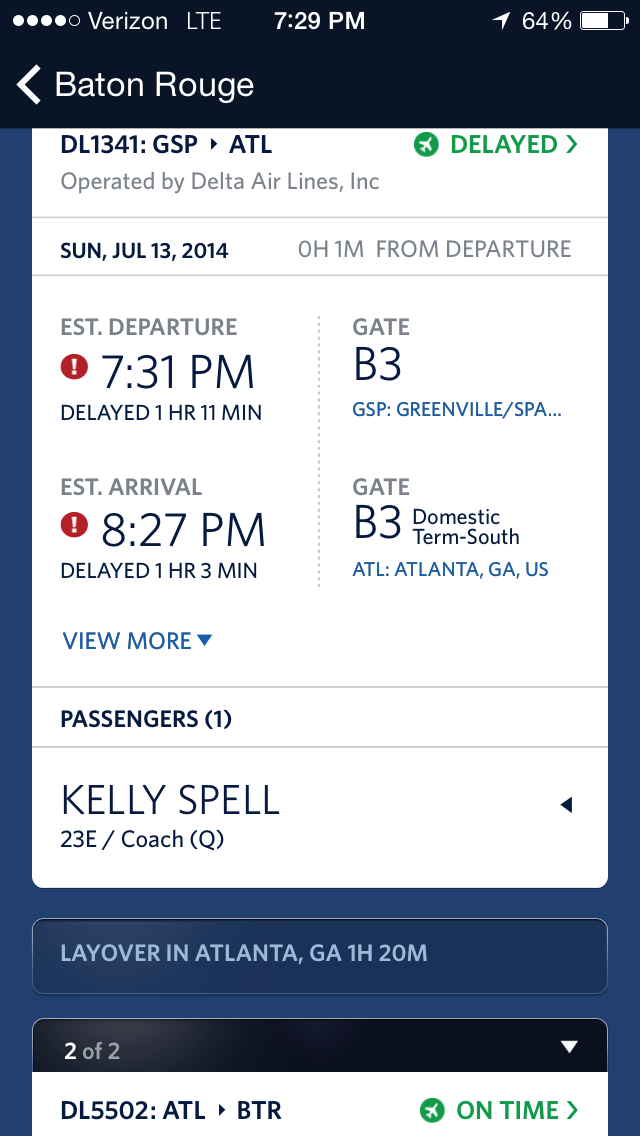Tap the back arrow icon
This screenshot has width=640, height=1136.
click(x=29, y=85)
